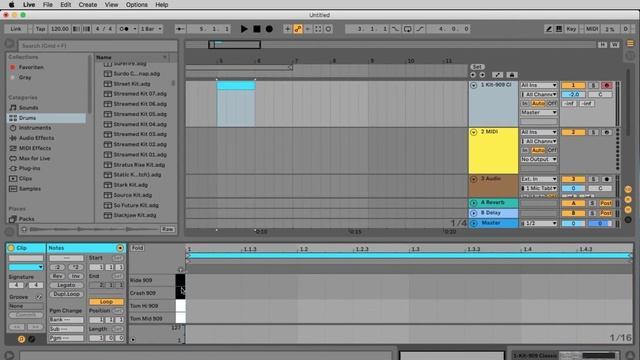Open the groove pool hot-swap icon

pos(38,297)
